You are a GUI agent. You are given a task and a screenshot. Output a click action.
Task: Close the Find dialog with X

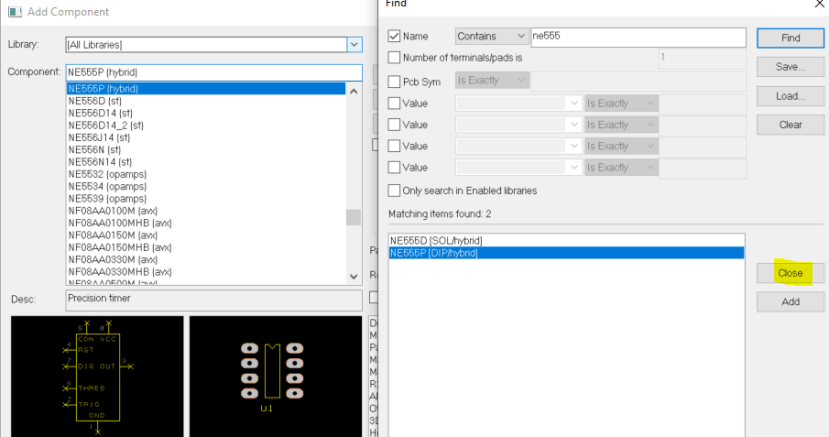[820, 4]
